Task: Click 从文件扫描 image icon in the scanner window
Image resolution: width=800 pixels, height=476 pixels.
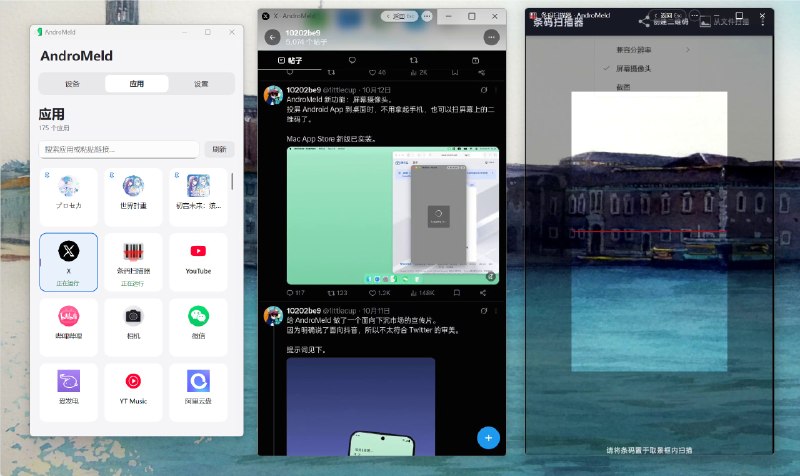Action: (705, 21)
